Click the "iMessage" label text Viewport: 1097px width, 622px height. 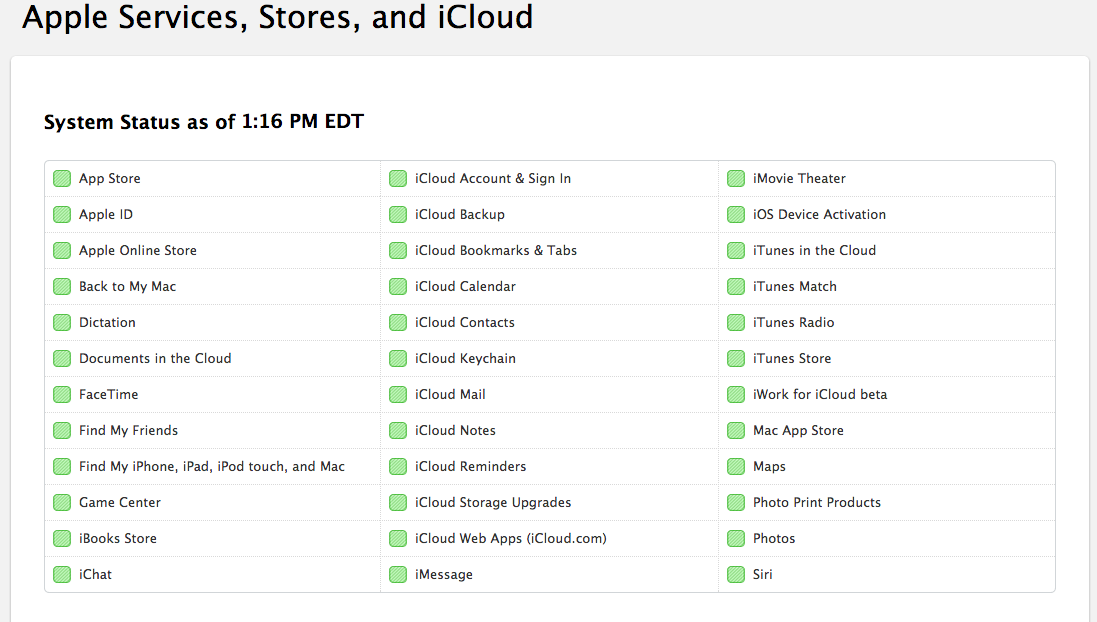coord(444,574)
